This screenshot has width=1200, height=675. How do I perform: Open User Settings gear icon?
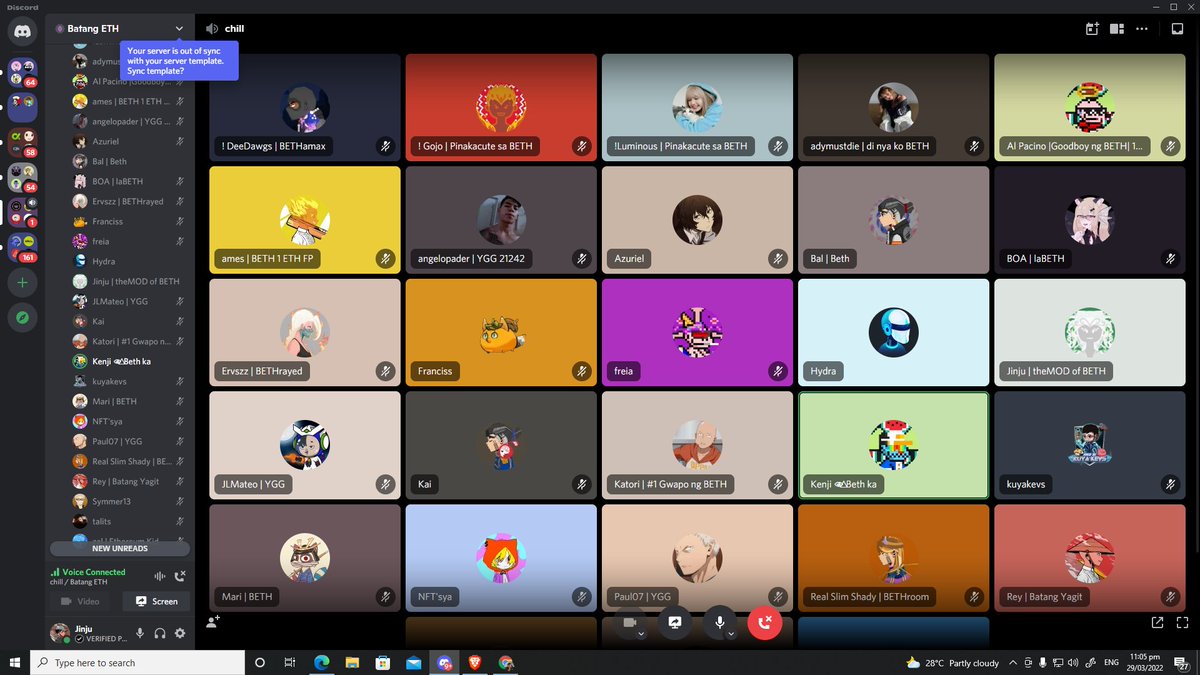pyautogui.click(x=180, y=633)
